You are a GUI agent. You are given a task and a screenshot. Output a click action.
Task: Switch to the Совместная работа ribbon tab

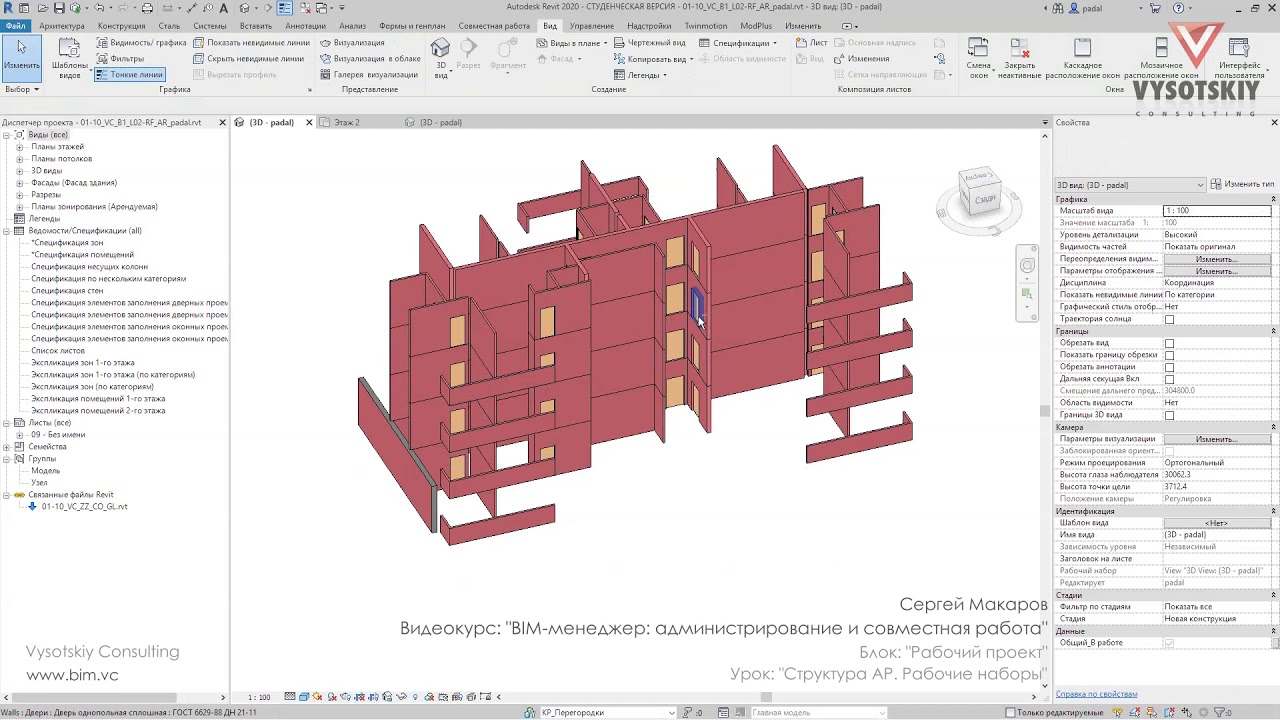494,26
